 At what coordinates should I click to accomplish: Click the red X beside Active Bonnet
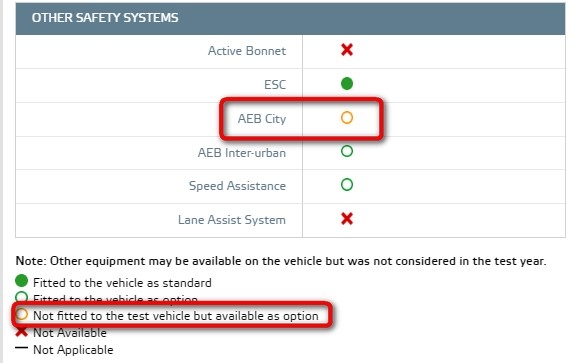(347, 49)
